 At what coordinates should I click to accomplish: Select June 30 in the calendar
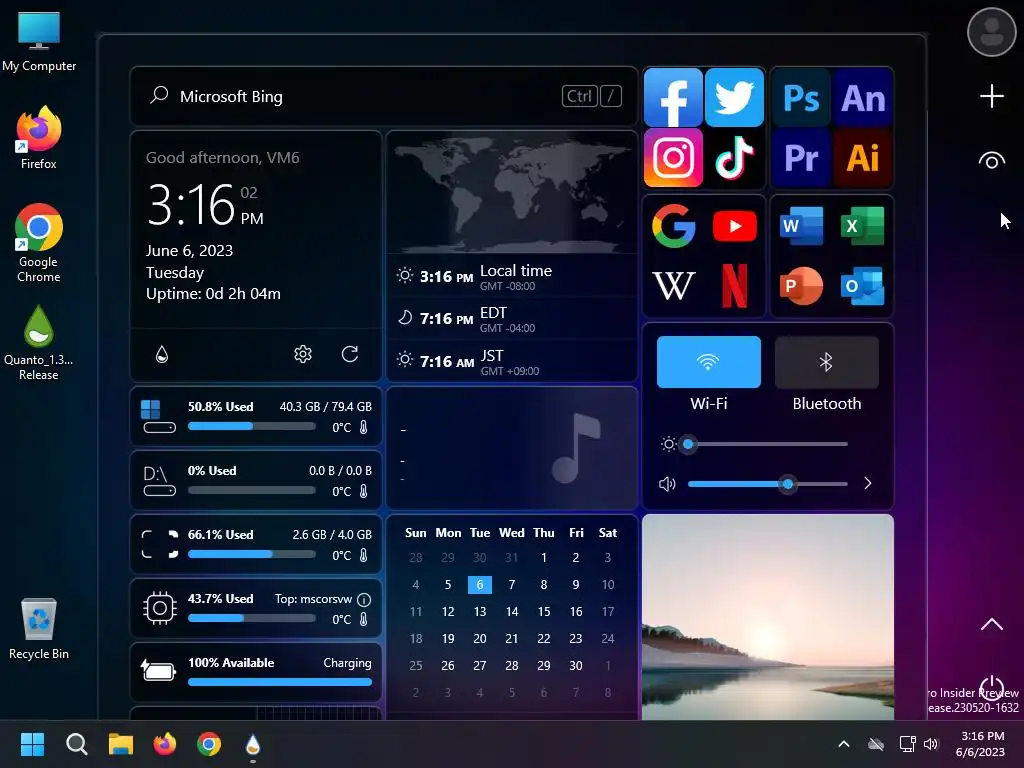click(x=575, y=665)
